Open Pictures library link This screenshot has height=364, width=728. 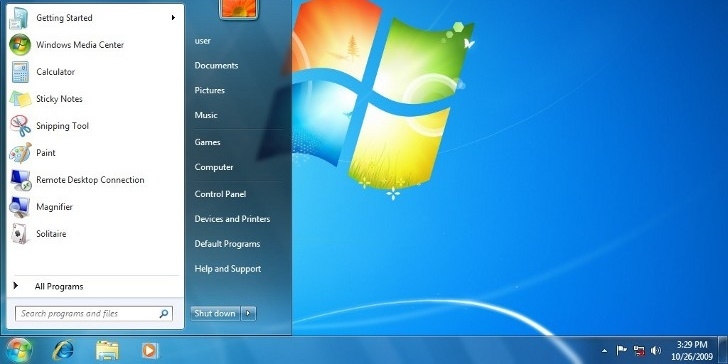pos(209,91)
